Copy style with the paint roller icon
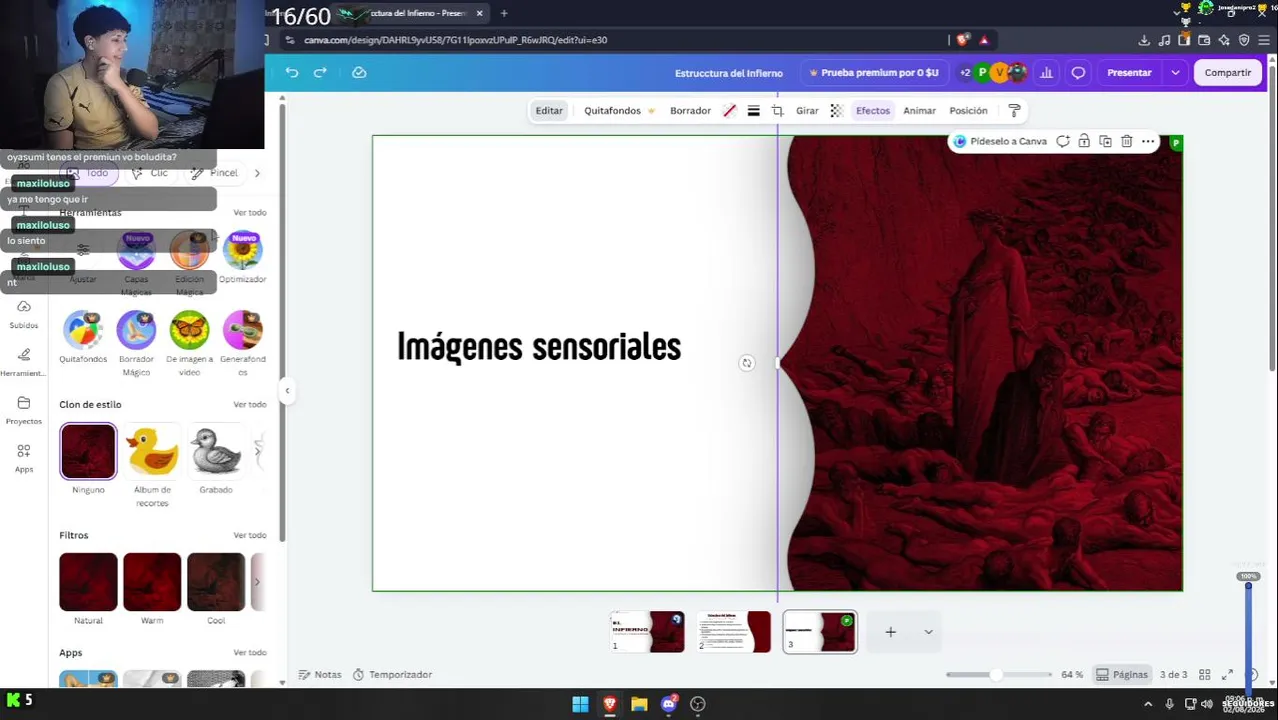The height and width of the screenshot is (720, 1278). pos(1013,111)
